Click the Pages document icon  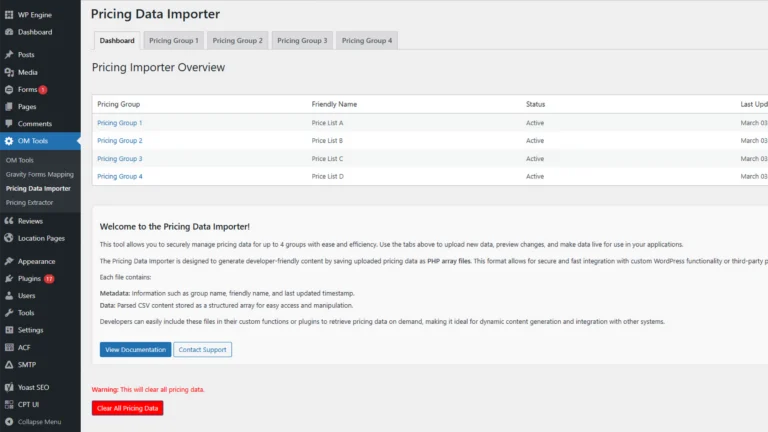tap(9, 106)
